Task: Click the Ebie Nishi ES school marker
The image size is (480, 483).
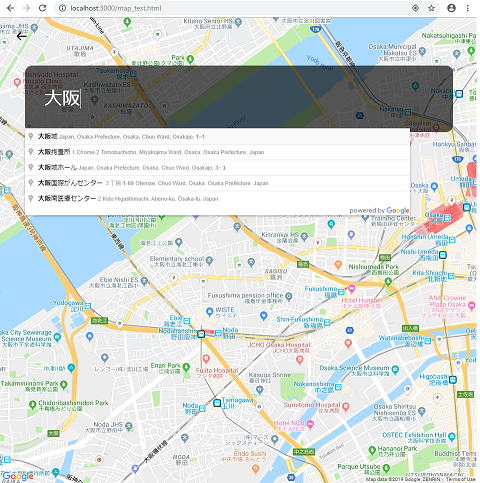Action: click(x=144, y=282)
